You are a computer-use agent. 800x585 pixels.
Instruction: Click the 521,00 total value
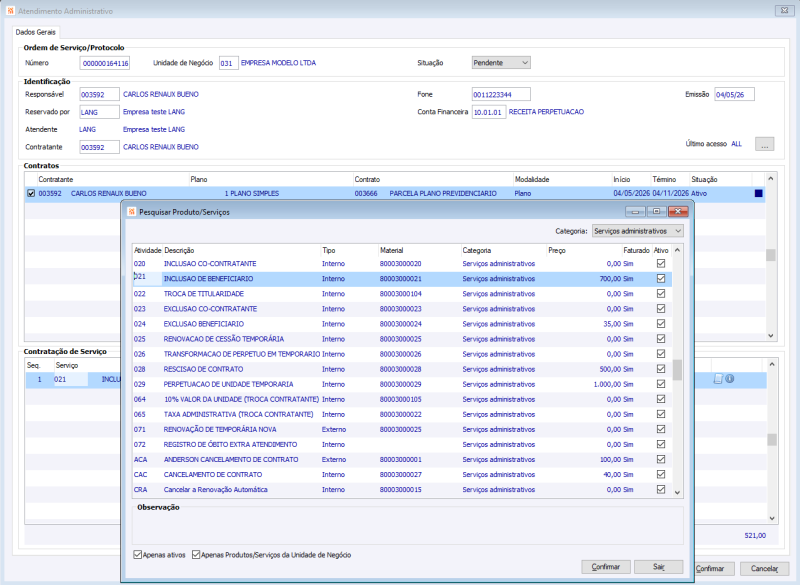(x=755, y=536)
